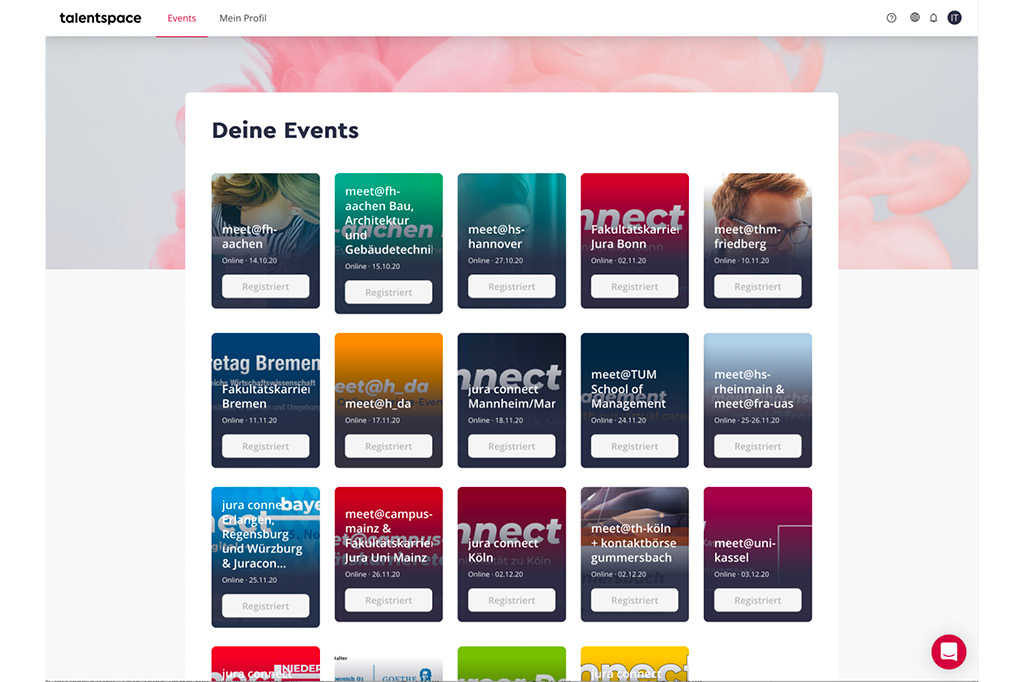The height and width of the screenshot is (682, 1024).
Task: Open the notifications bell icon
Action: point(933,18)
